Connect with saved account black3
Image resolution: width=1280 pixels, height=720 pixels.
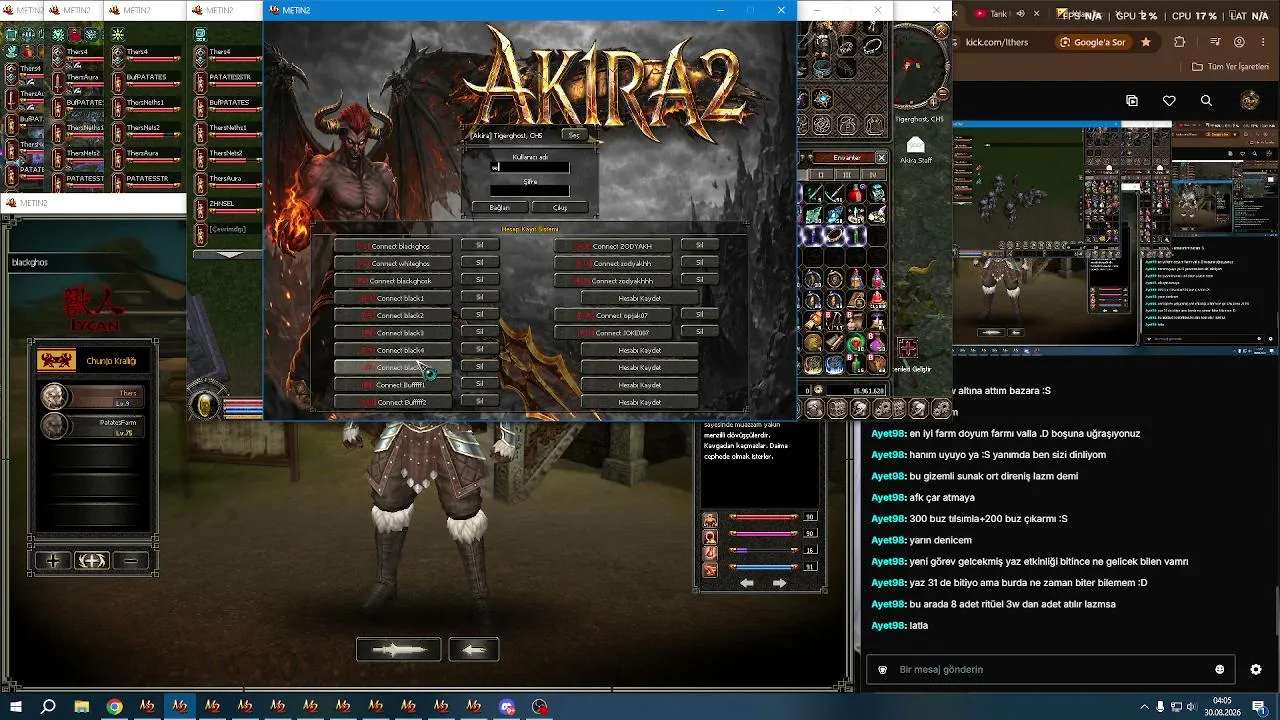[x=393, y=333]
